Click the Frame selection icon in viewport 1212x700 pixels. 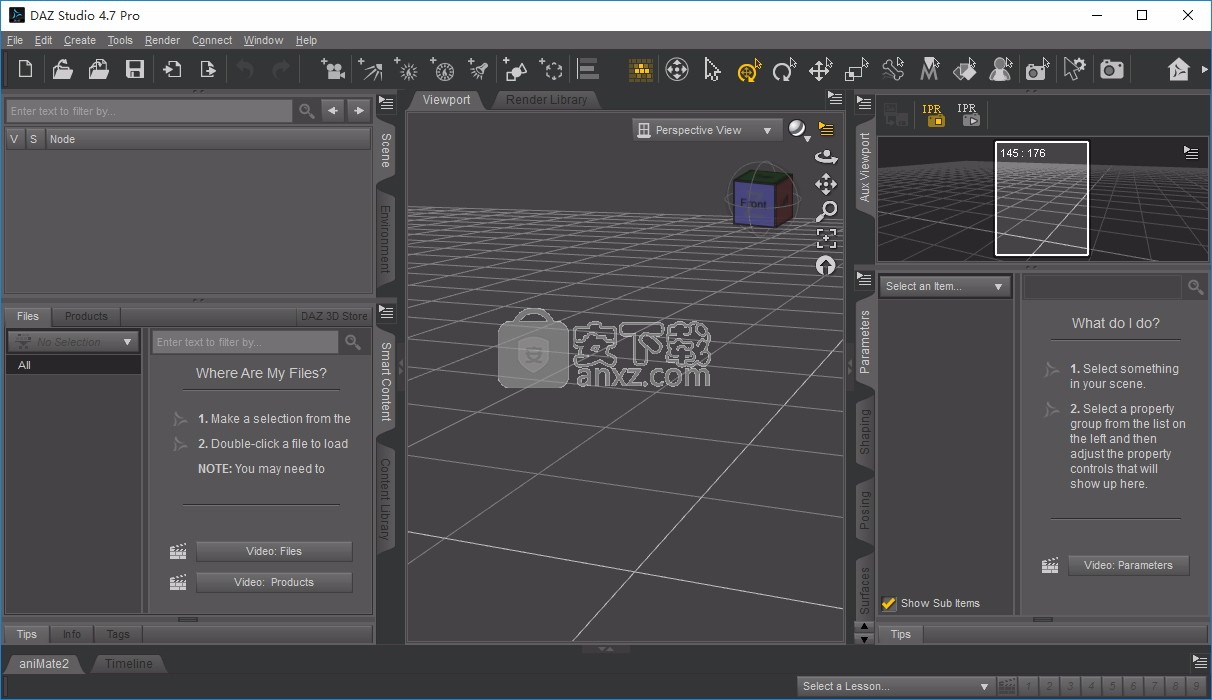pos(826,238)
